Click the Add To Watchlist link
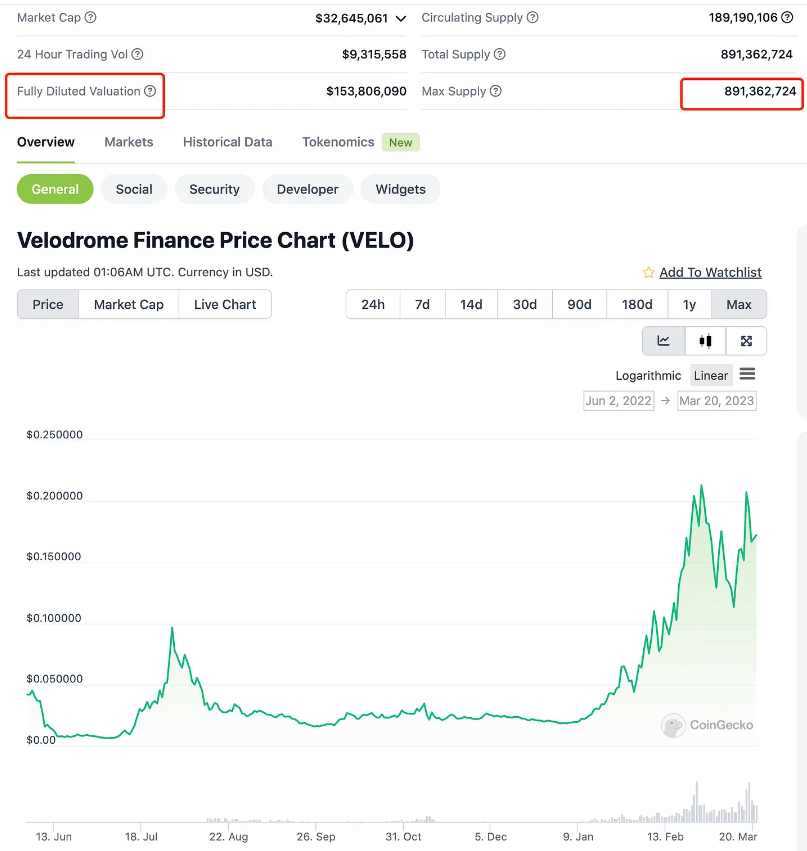Image resolution: width=807 pixels, height=851 pixels. 710,272
